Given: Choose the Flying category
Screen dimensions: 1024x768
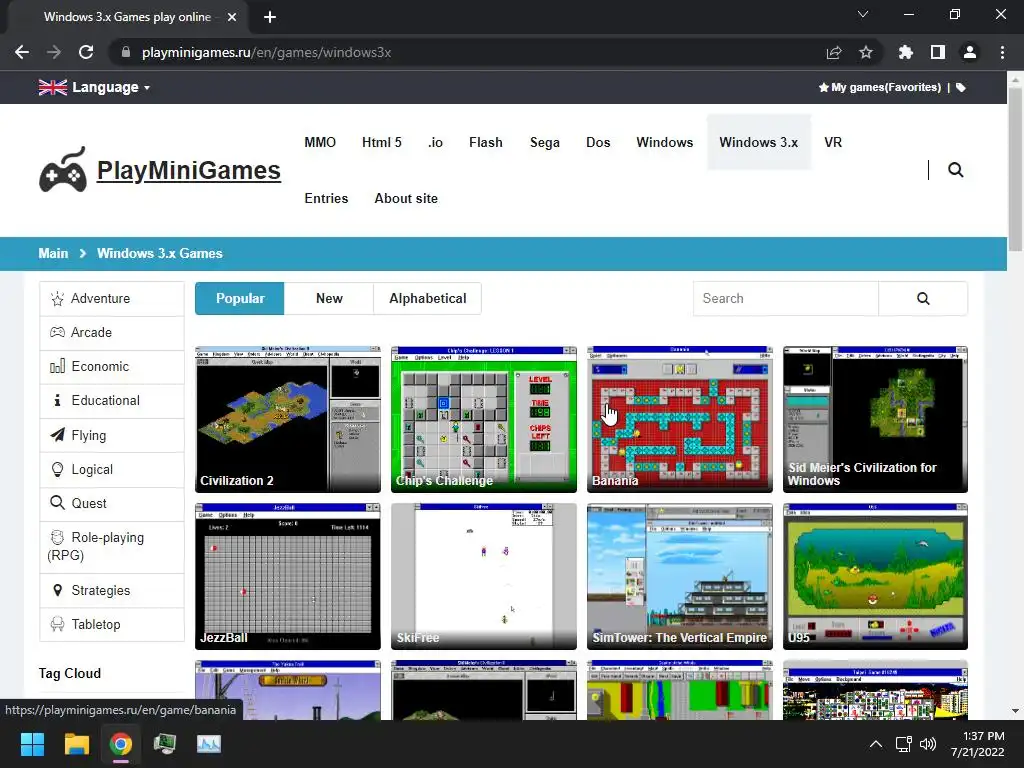Looking at the screenshot, I should point(112,435).
